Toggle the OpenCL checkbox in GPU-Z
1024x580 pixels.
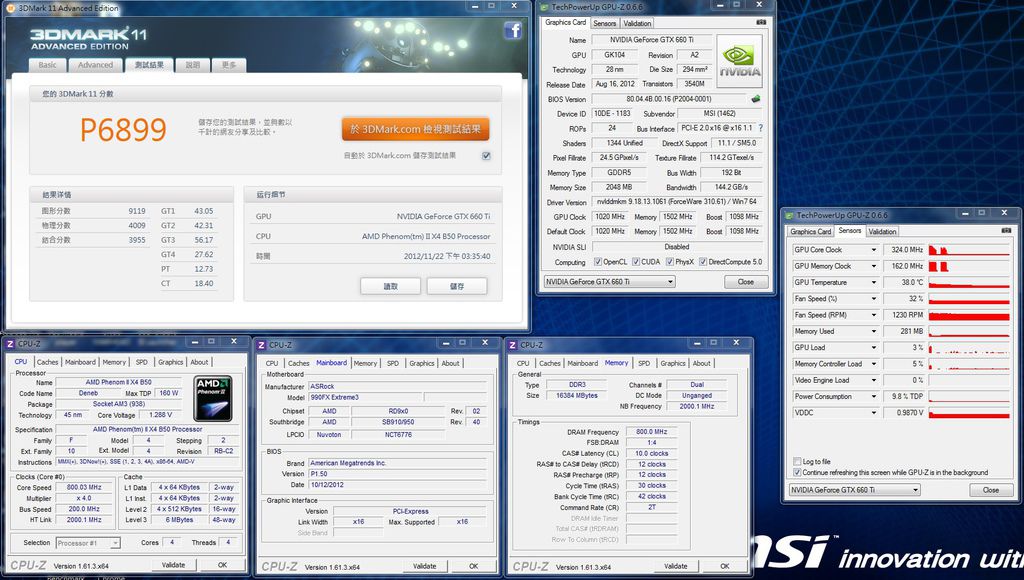click(598, 262)
